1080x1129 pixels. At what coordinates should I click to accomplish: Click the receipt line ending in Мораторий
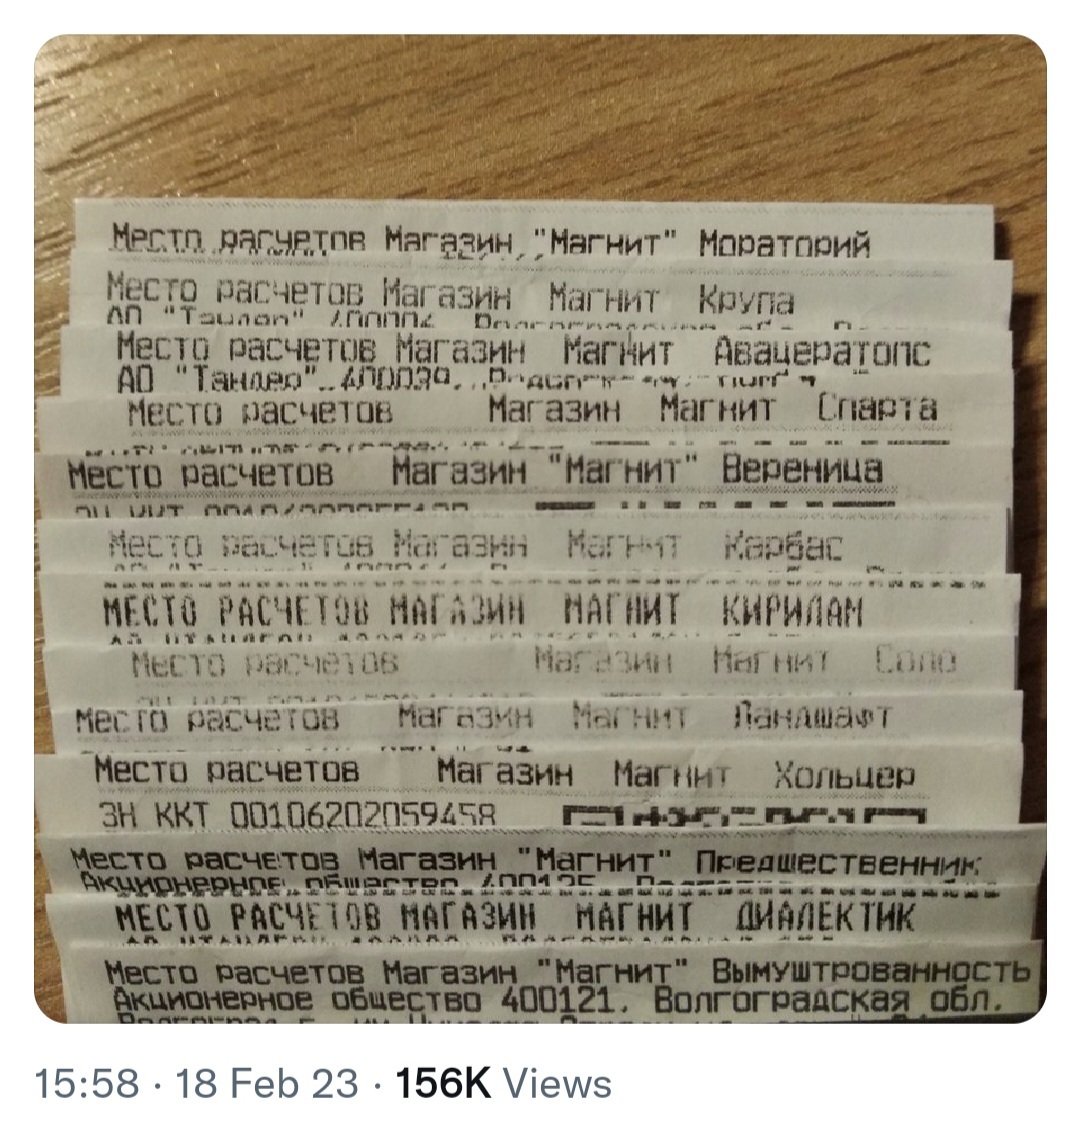click(x=490, y=241)
